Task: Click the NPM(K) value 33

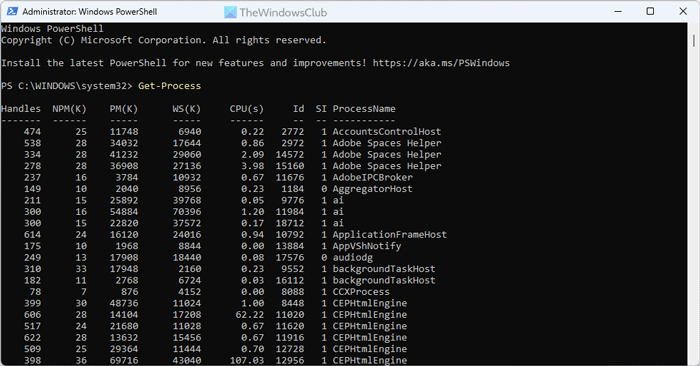Action: [81, 269]
